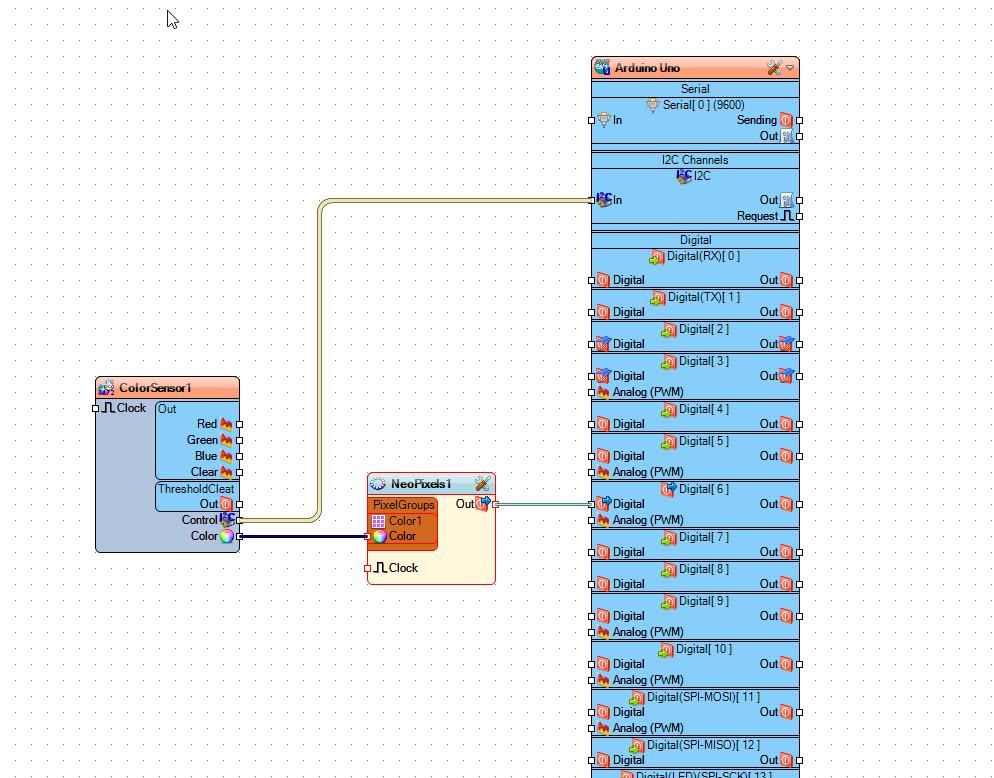Screen dimensions: 994x778
Task: Click the Digital[ 7 ] Out pin icon
Action: [786, 552]
